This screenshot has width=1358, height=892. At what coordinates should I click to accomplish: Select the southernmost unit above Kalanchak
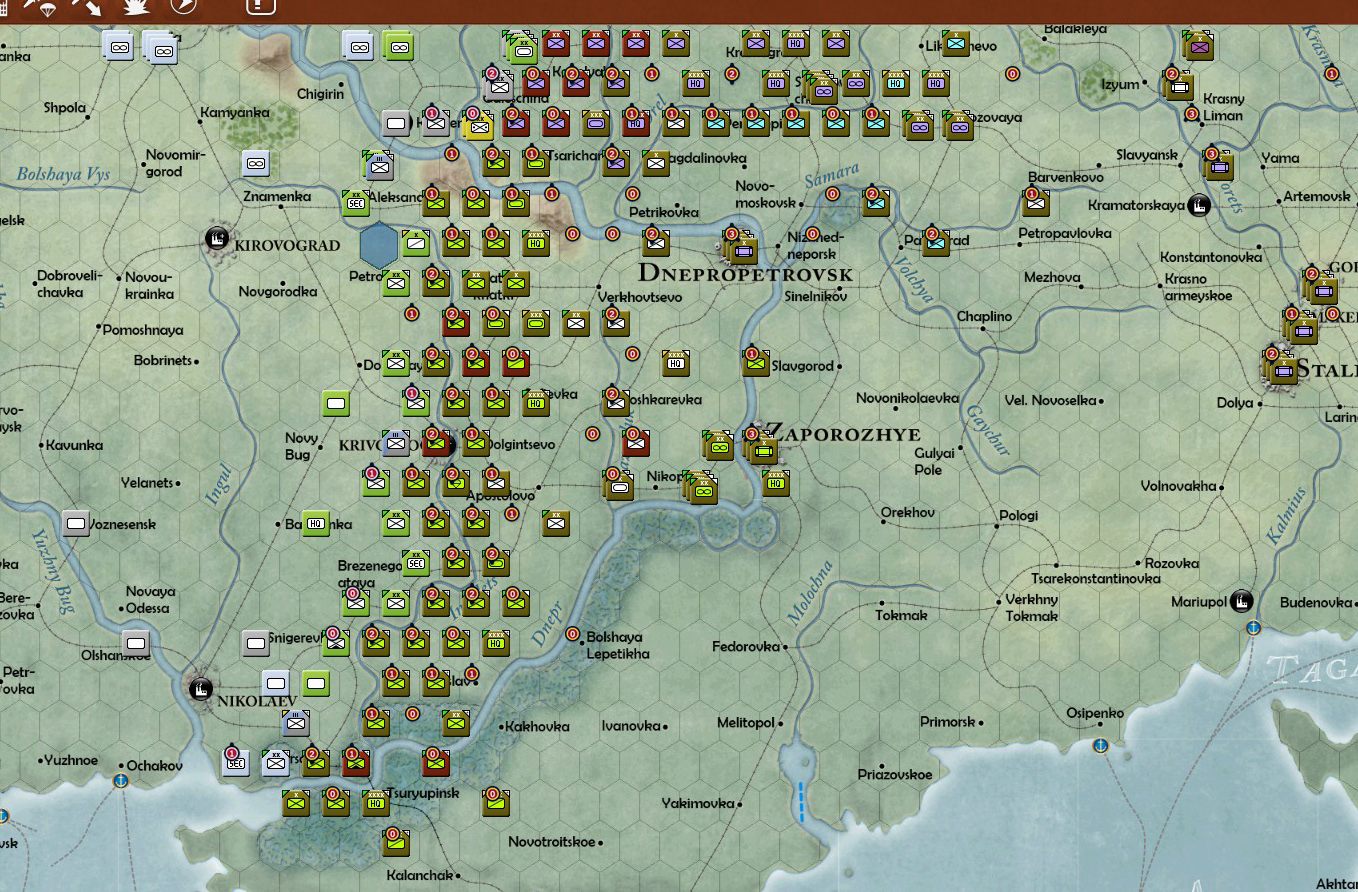396,843
